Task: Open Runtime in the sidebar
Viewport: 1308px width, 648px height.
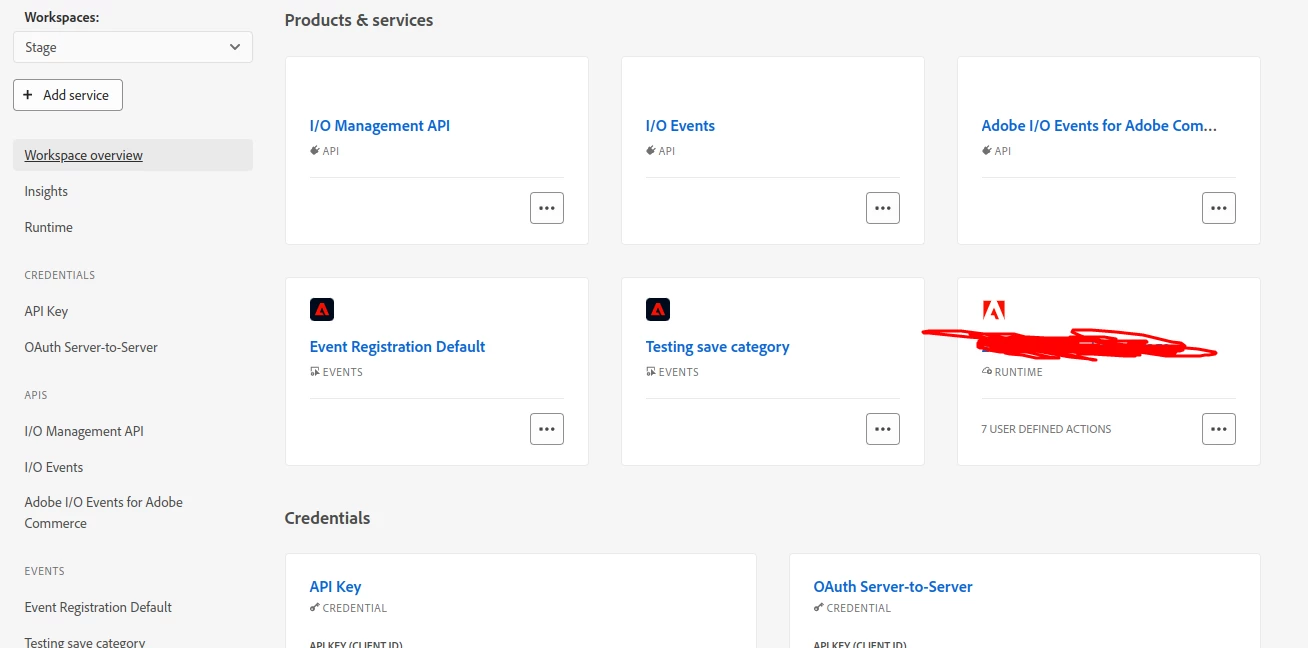Action: [x=49, y=227]
